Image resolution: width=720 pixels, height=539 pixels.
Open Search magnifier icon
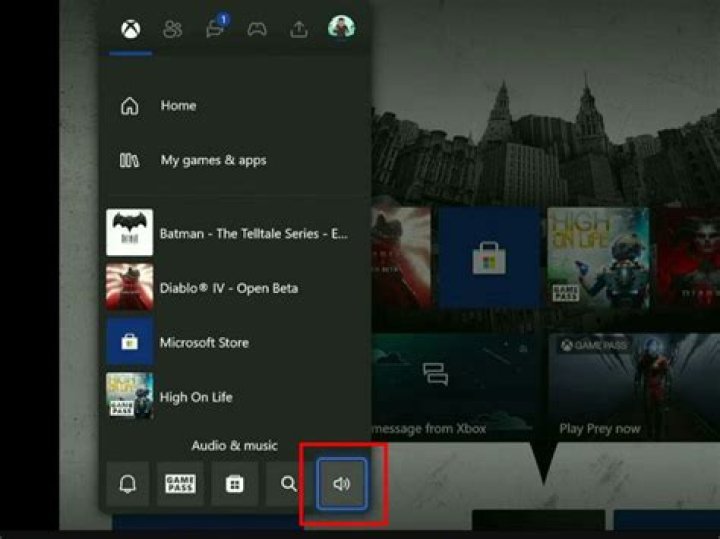click(288, 484)
